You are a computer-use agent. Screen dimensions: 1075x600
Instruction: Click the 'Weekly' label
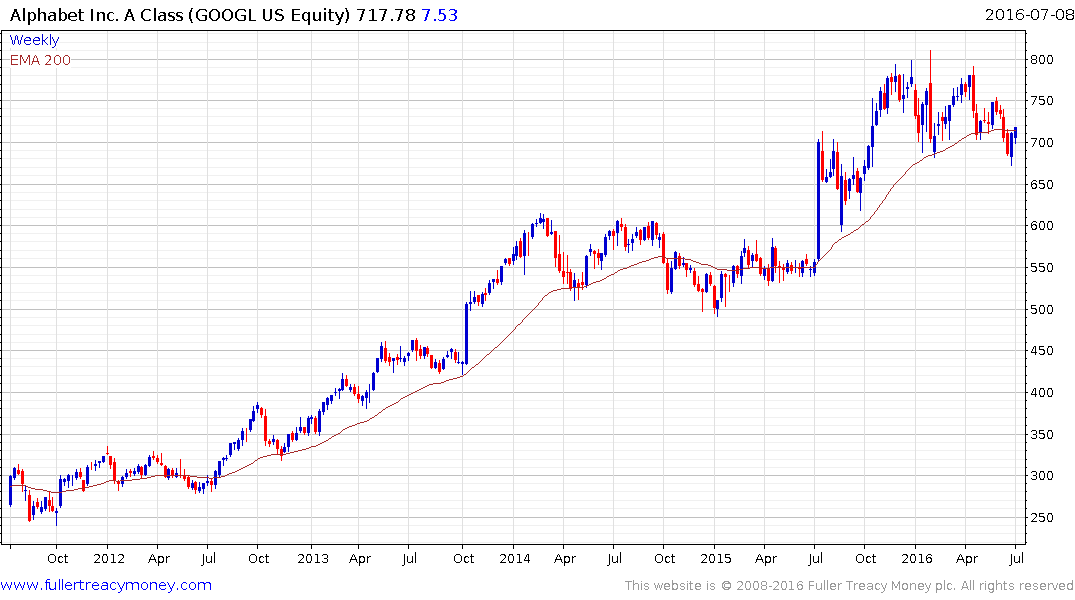pyautogui.click(x=34, y=40)
